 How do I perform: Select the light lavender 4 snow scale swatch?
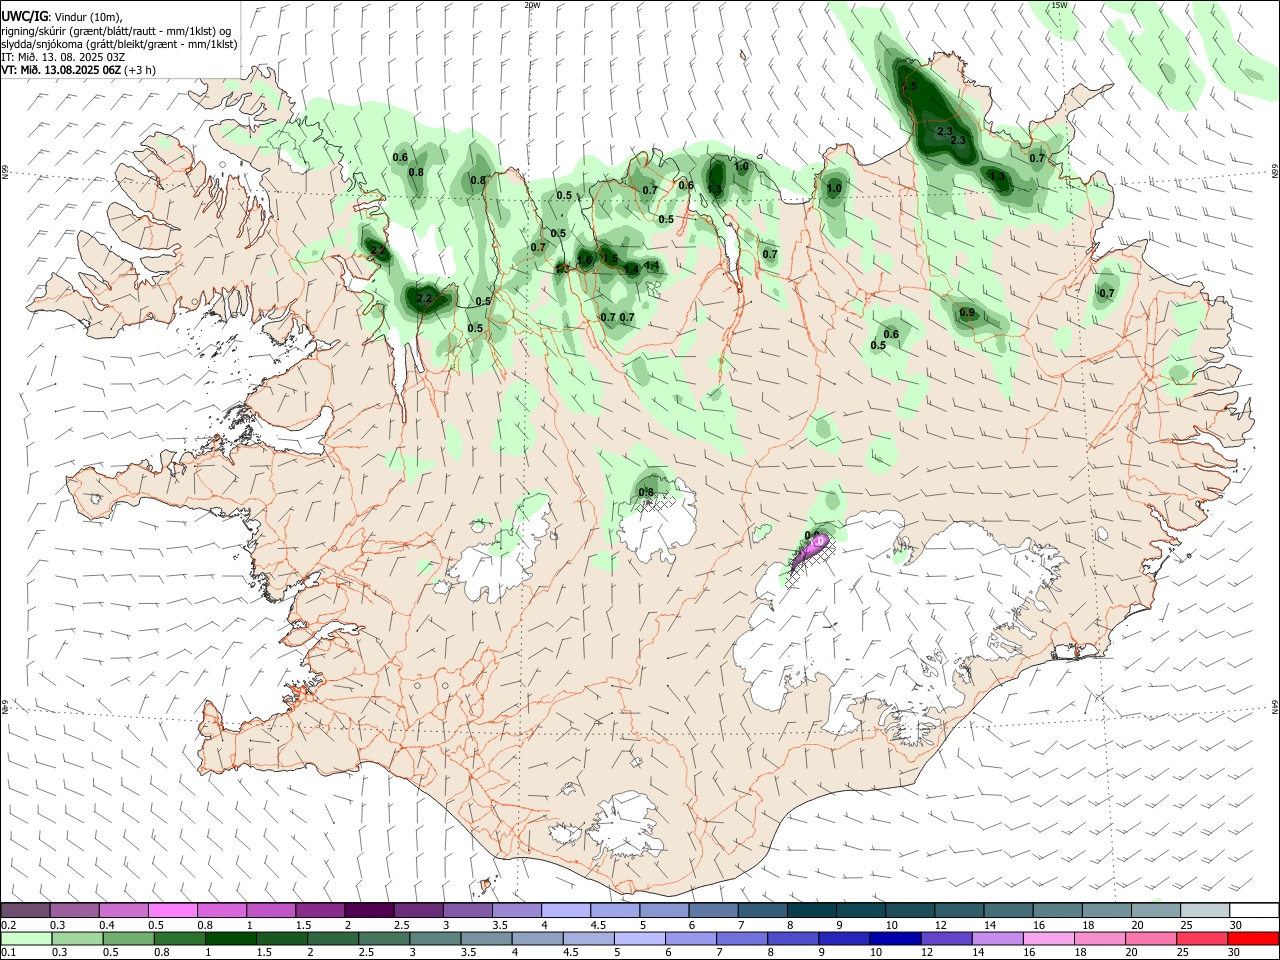point(565,910)
